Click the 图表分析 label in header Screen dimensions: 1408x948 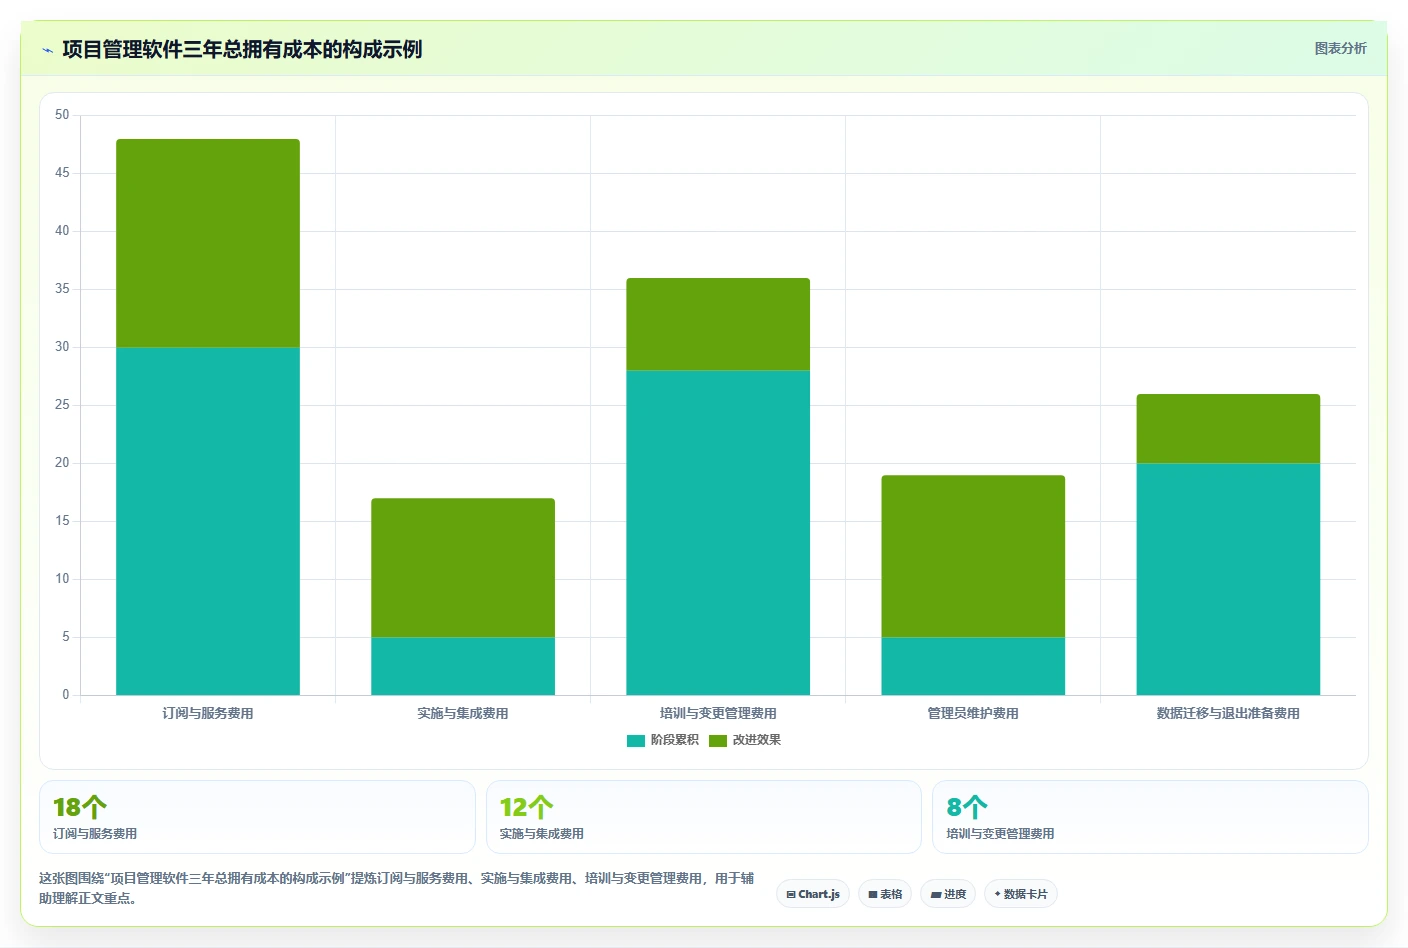[x=1340, y=48]
